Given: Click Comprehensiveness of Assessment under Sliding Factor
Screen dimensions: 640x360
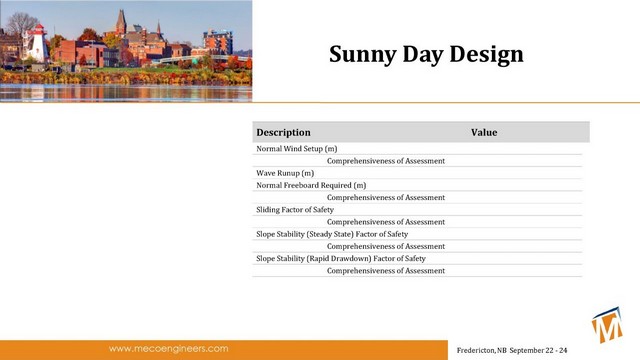Looking at the screenshot, I should click(x=386, y=222).
